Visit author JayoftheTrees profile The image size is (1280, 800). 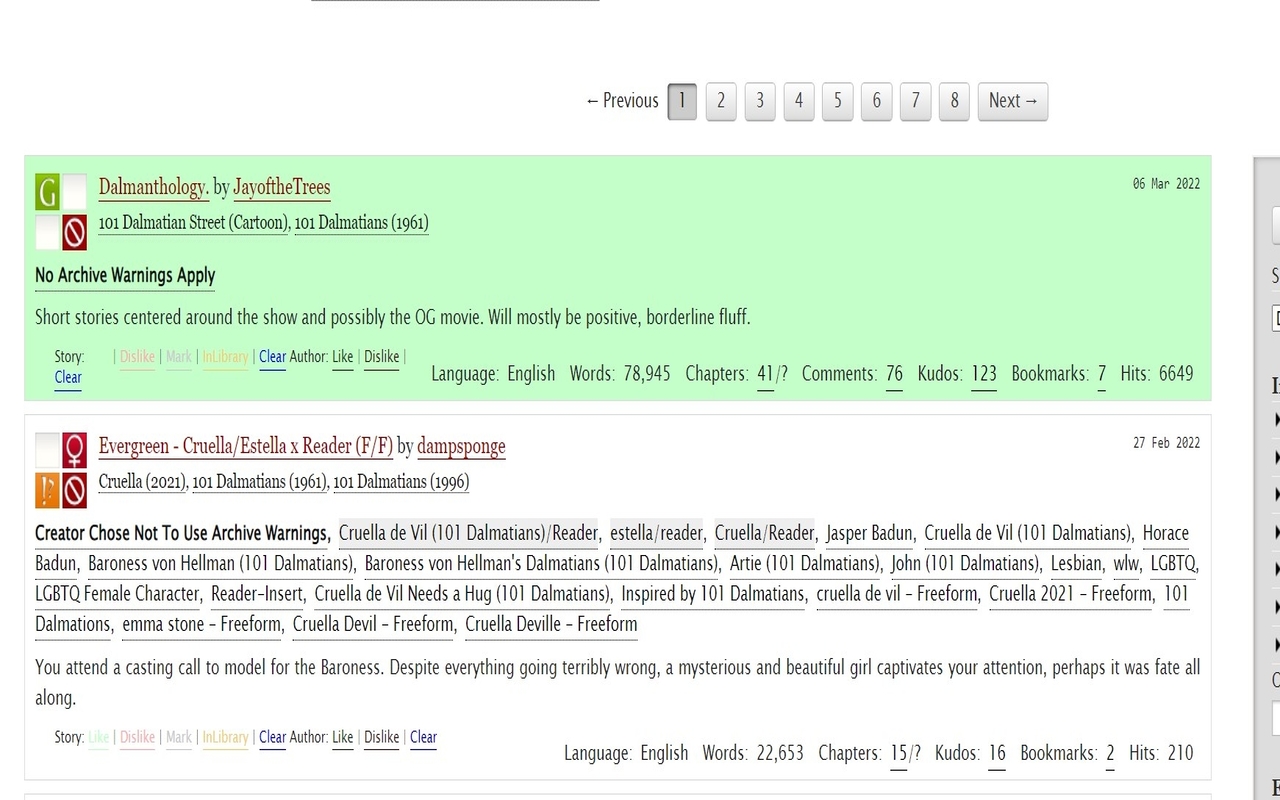[x=282, y=187]
